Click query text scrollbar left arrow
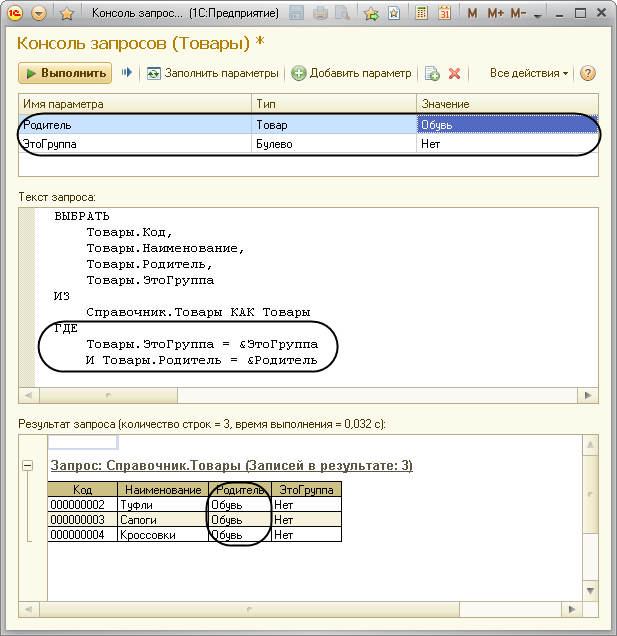 pyautogui.click(x=28, y=395)
